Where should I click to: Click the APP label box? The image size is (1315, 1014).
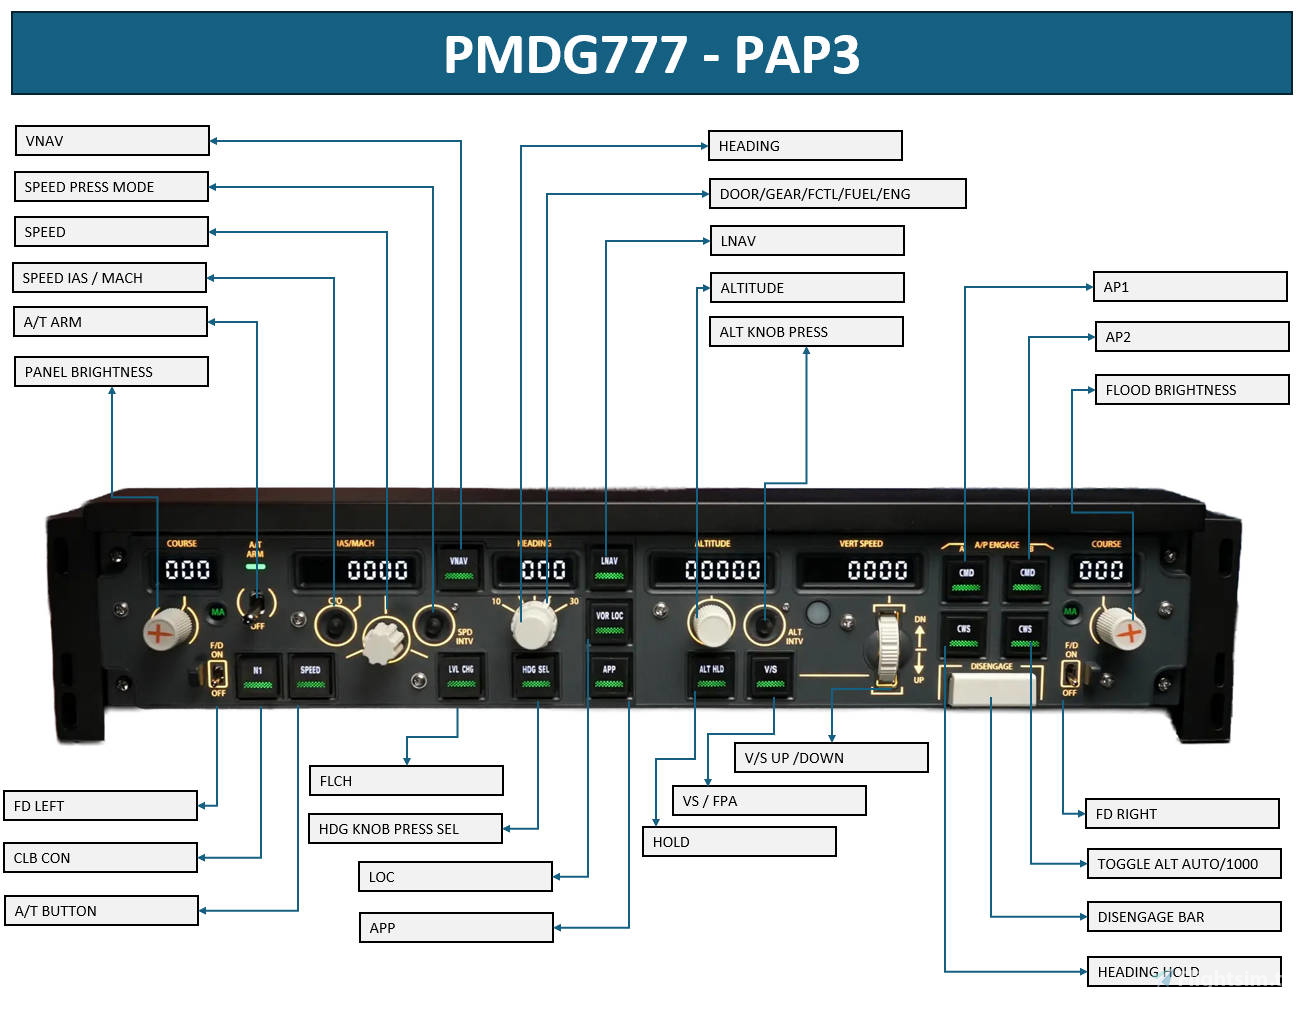click(x=456, y=928)
